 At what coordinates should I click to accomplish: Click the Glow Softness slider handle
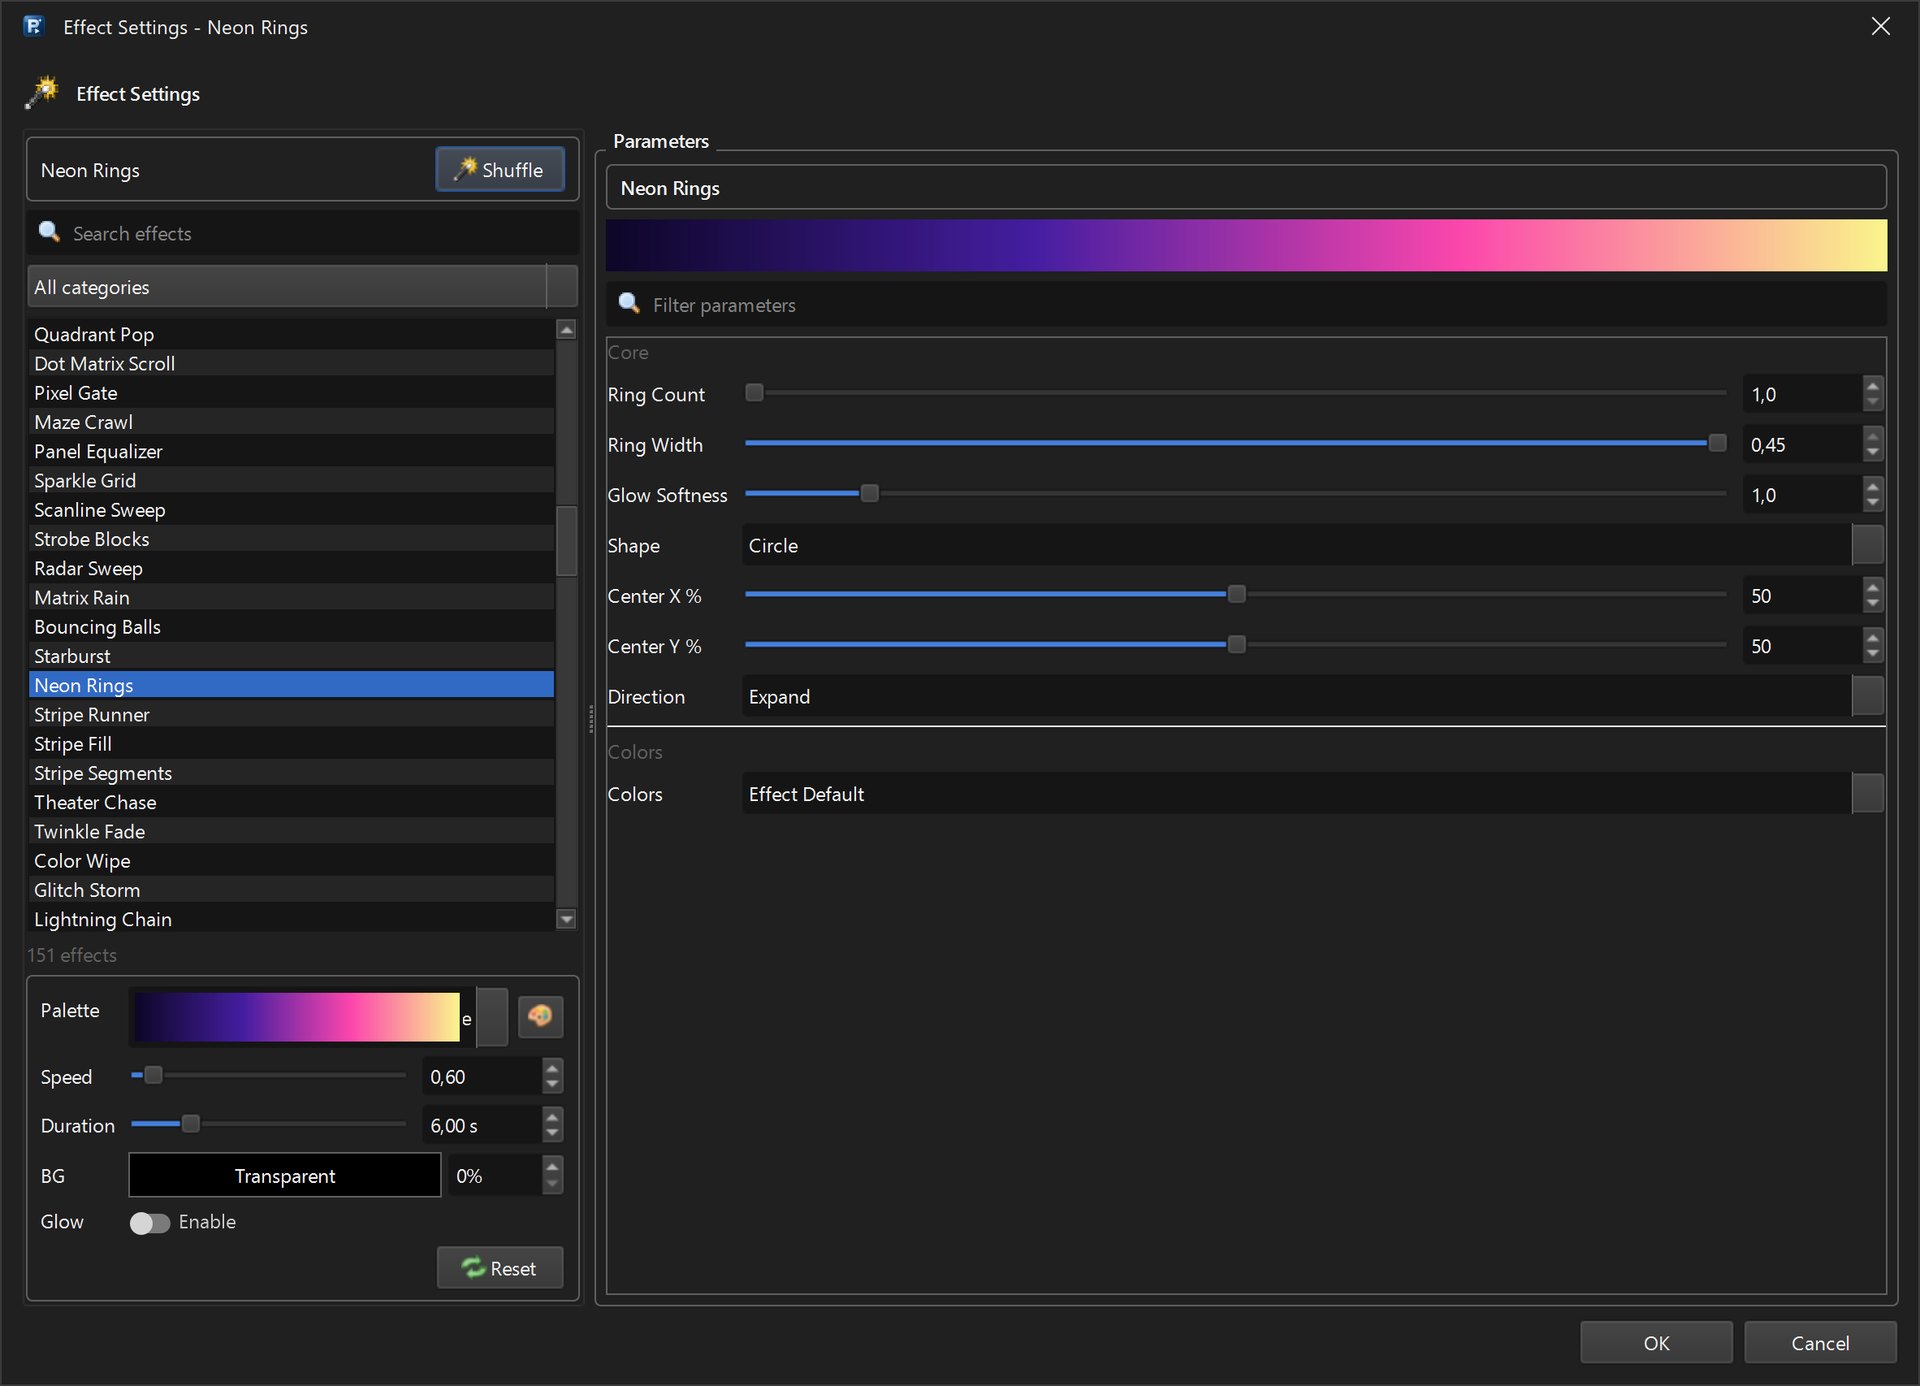pyautogui.click(x=869, y=493)
